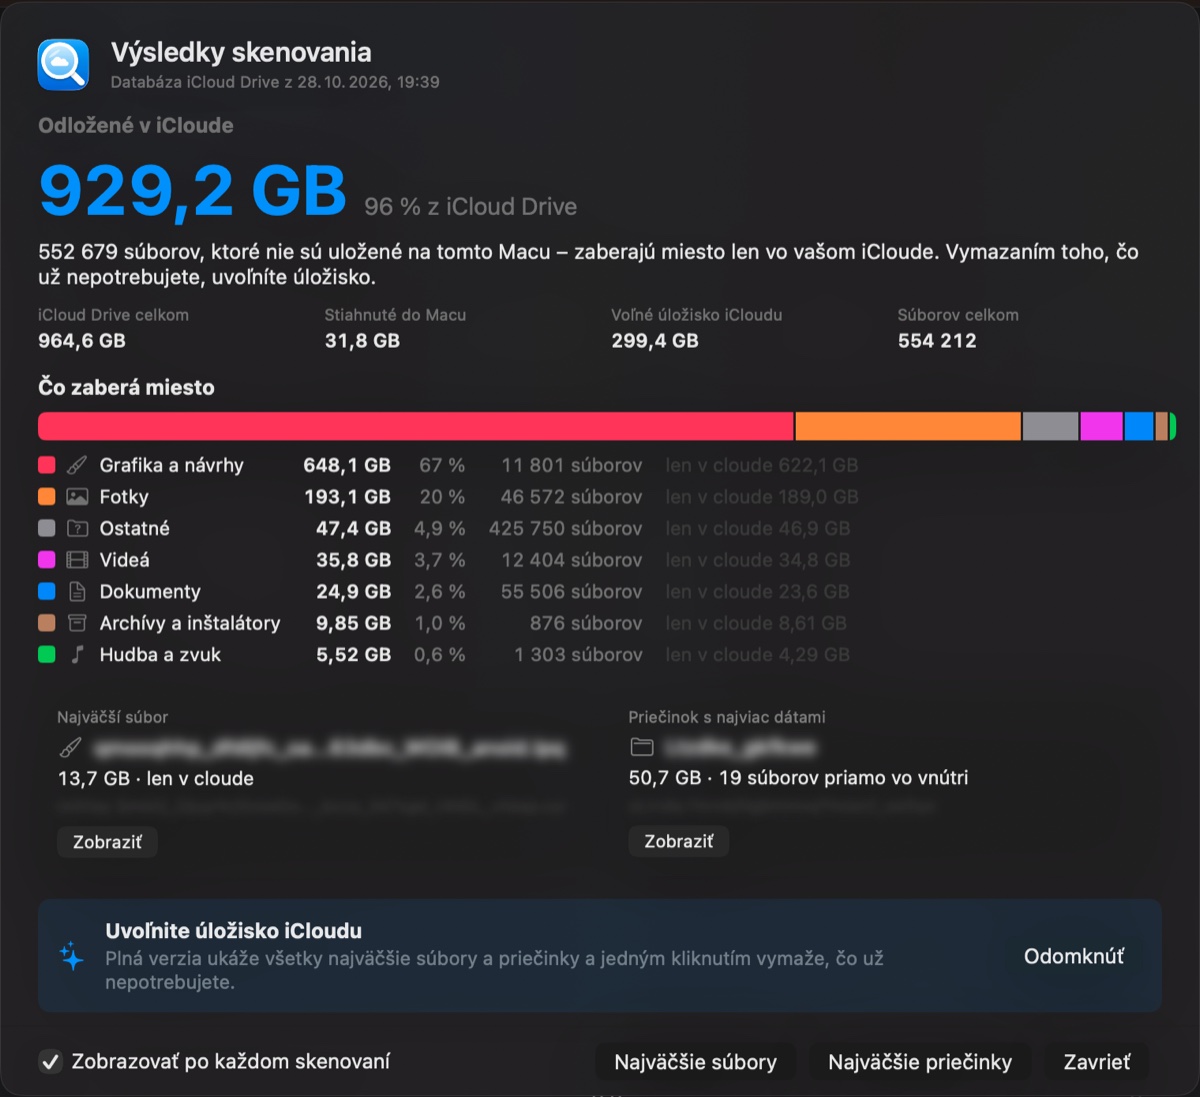The width and height of the screenshot is (1200, 1097).
Task: Click the film strip icon for Videá
Action: coord(77,560)
